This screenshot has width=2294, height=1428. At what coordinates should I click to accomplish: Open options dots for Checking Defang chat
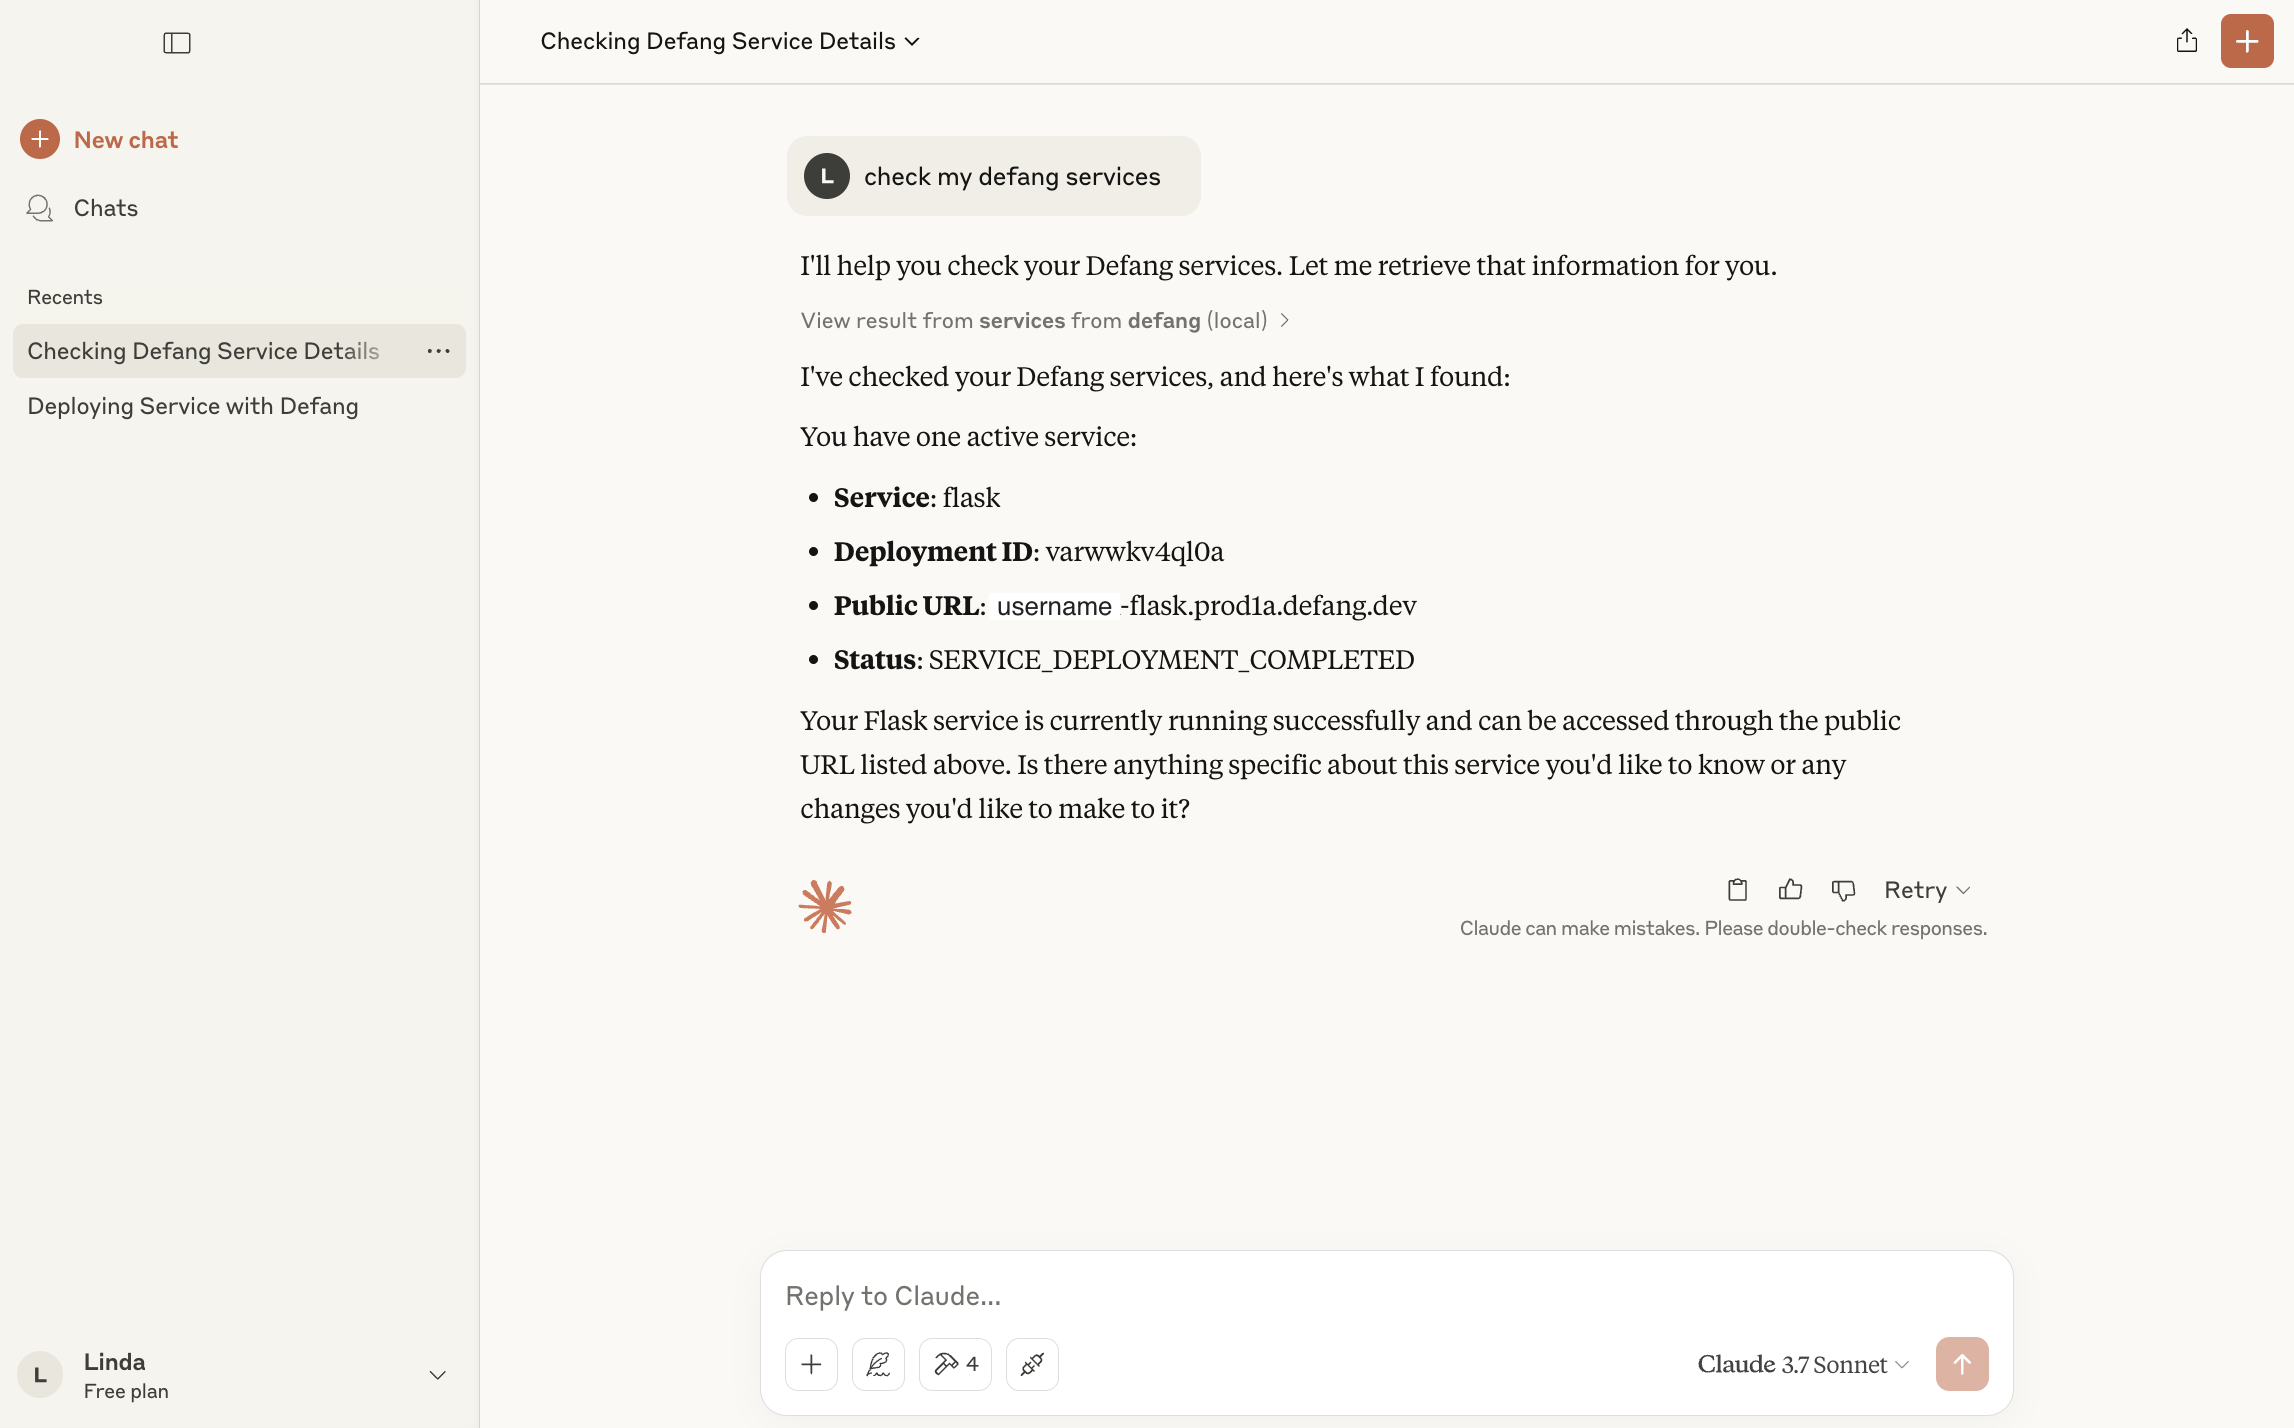click(x=438, y=351)
